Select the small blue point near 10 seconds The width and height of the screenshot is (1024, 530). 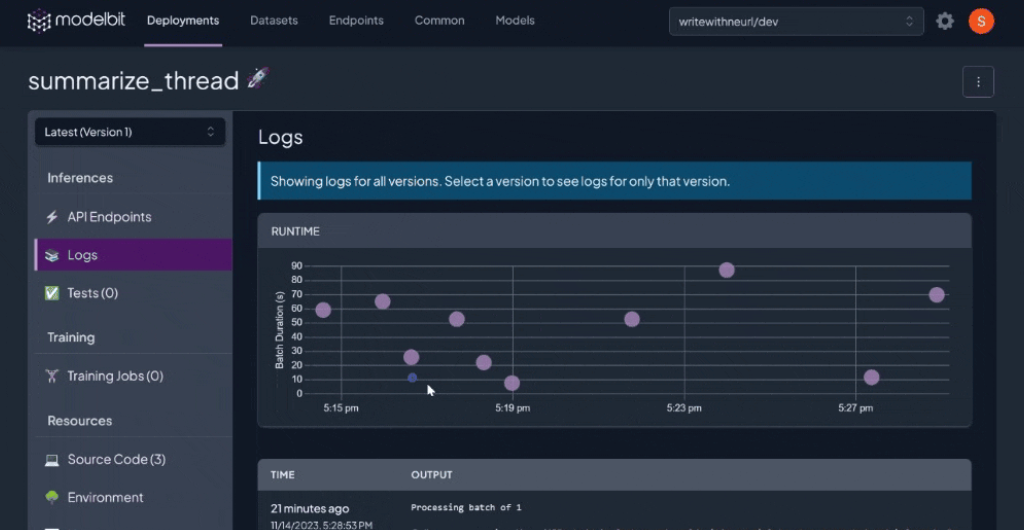point(412,378)
